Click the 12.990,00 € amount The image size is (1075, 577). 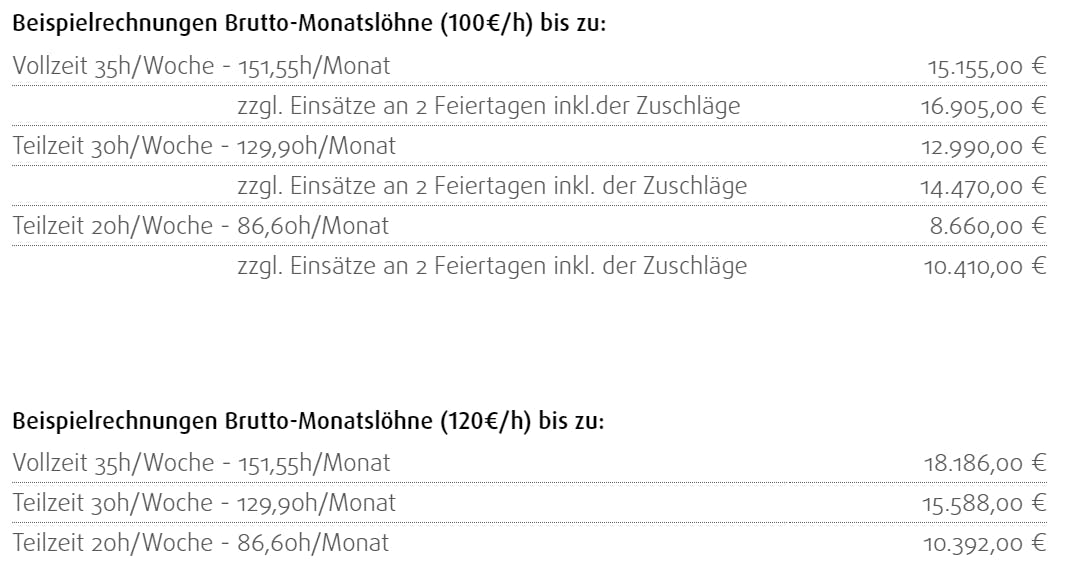[x=984, y=147]
